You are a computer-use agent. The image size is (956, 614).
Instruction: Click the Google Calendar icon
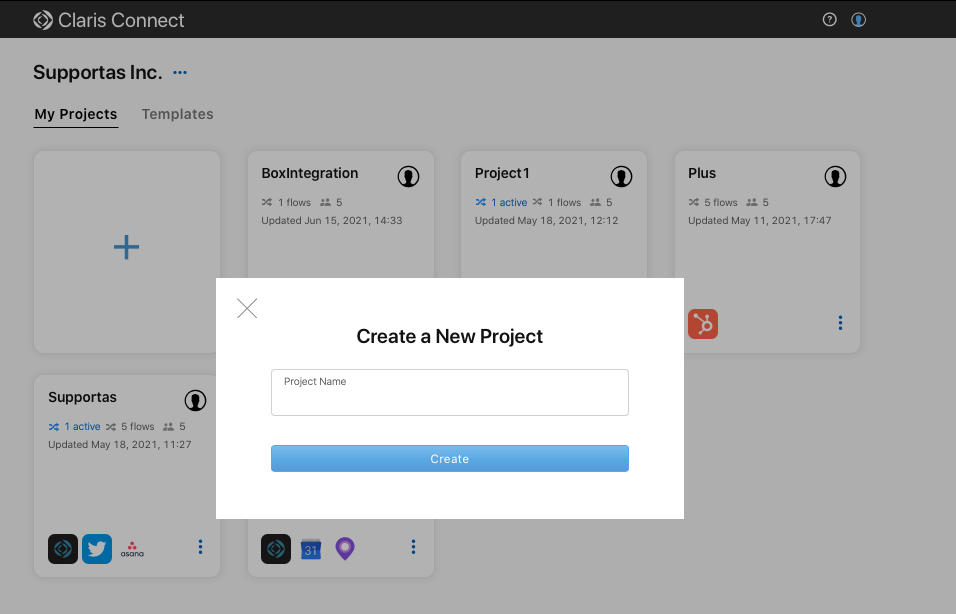coord(311,549)
